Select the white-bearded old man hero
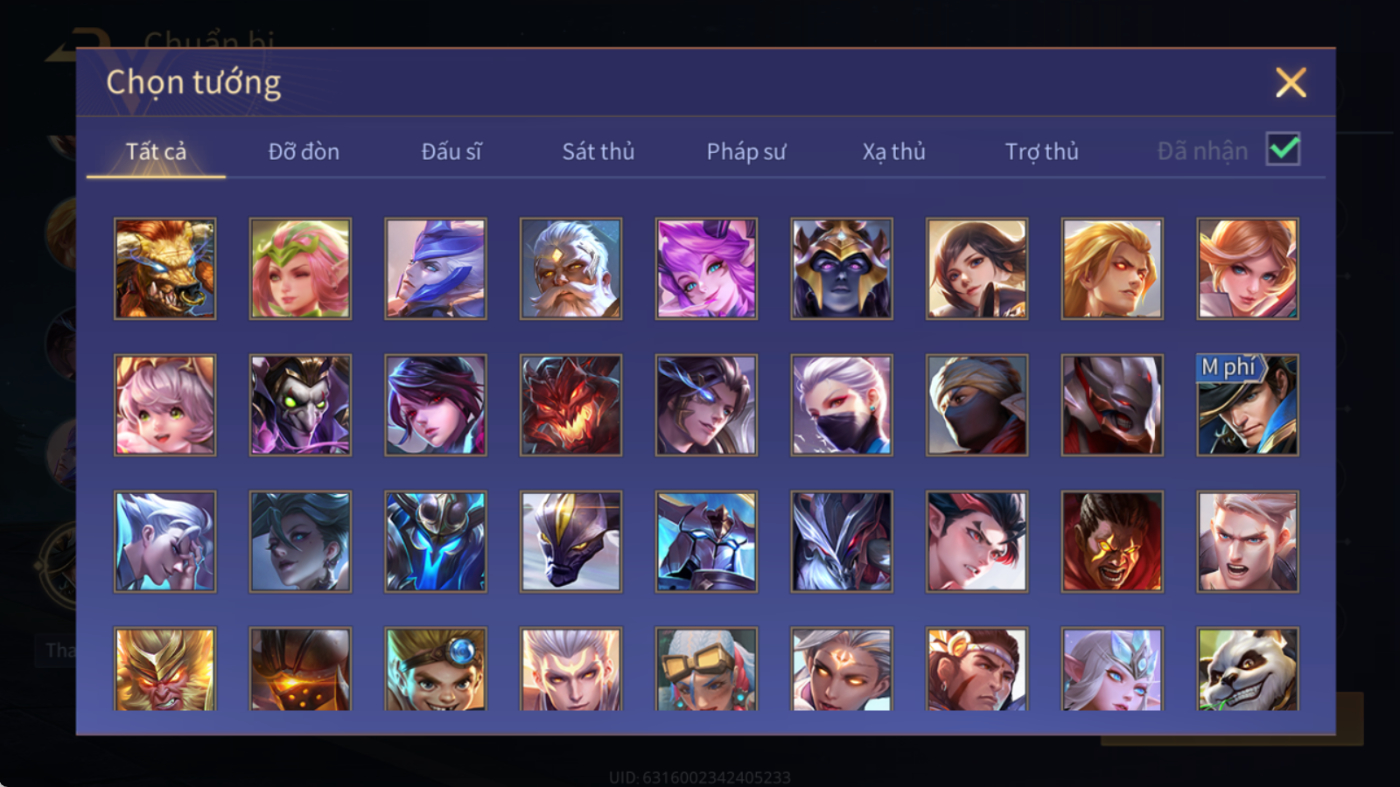The width and height of the screenshot is (1400, 787). point(571,269)
